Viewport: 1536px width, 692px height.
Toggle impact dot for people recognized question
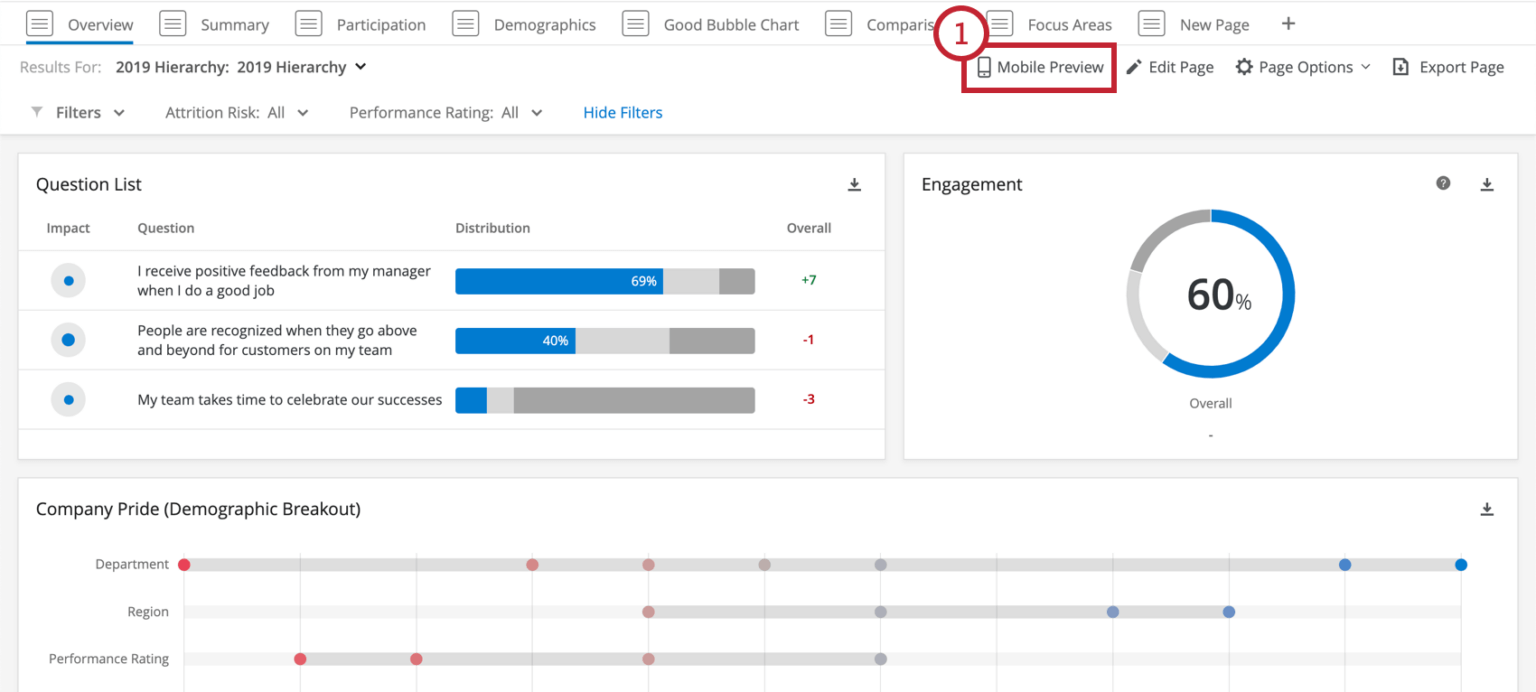pyautogui.click(x=68, y=340)
